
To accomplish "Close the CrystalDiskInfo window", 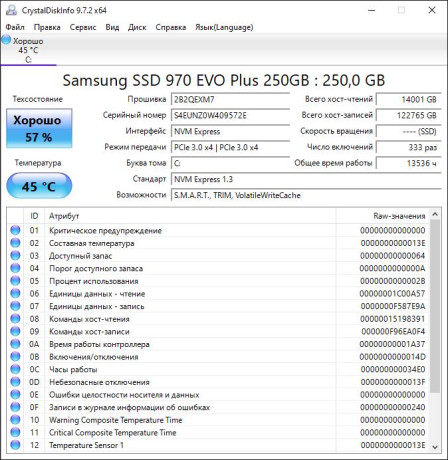I will click(432, 10).
